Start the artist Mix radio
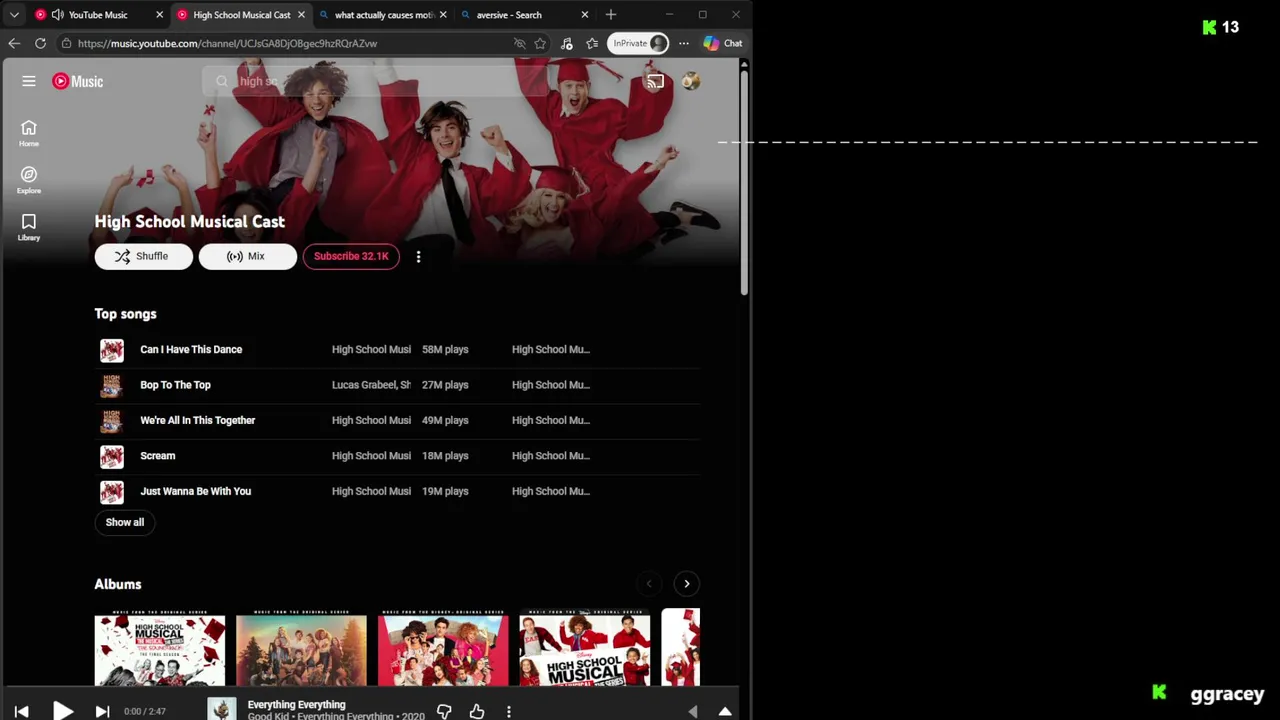 [x=247, y=257]
